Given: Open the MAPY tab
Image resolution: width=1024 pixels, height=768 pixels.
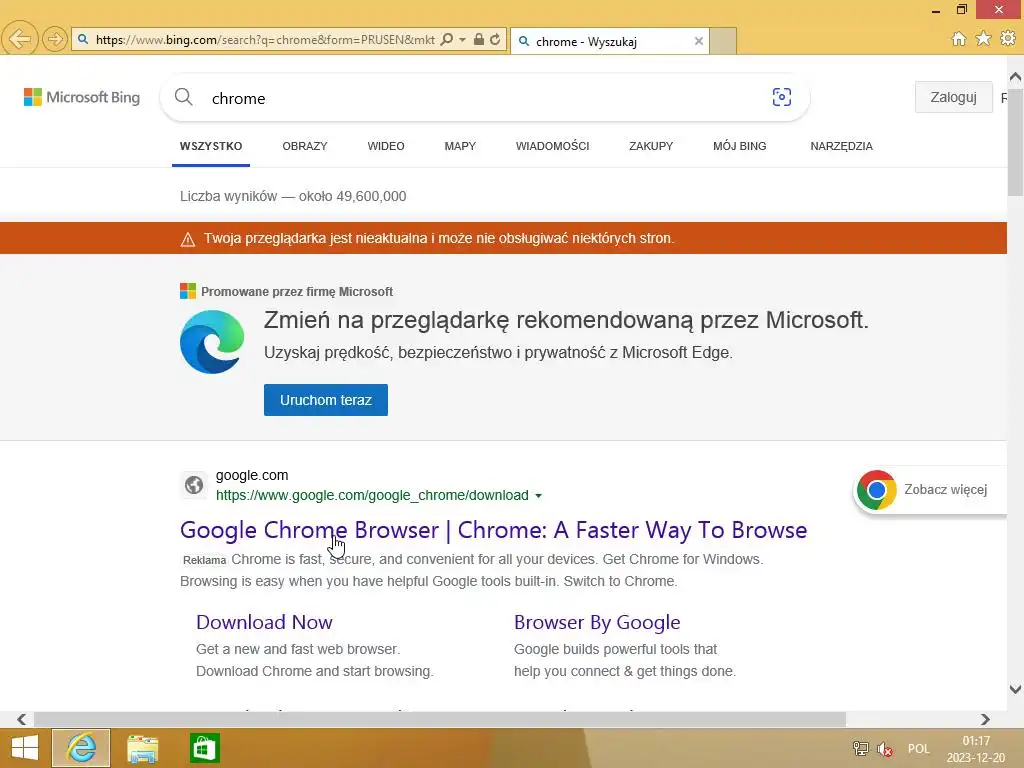Looking at the screenshot, I should tap(460, 146).
